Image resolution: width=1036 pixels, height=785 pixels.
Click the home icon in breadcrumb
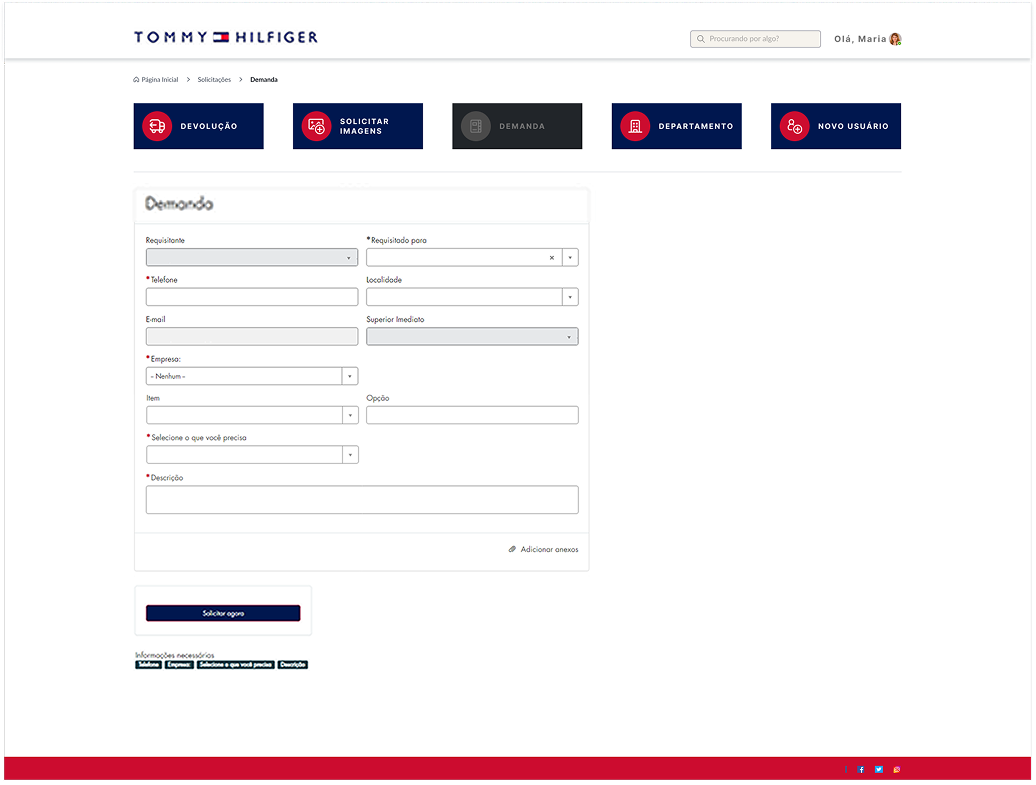(136, 80)
